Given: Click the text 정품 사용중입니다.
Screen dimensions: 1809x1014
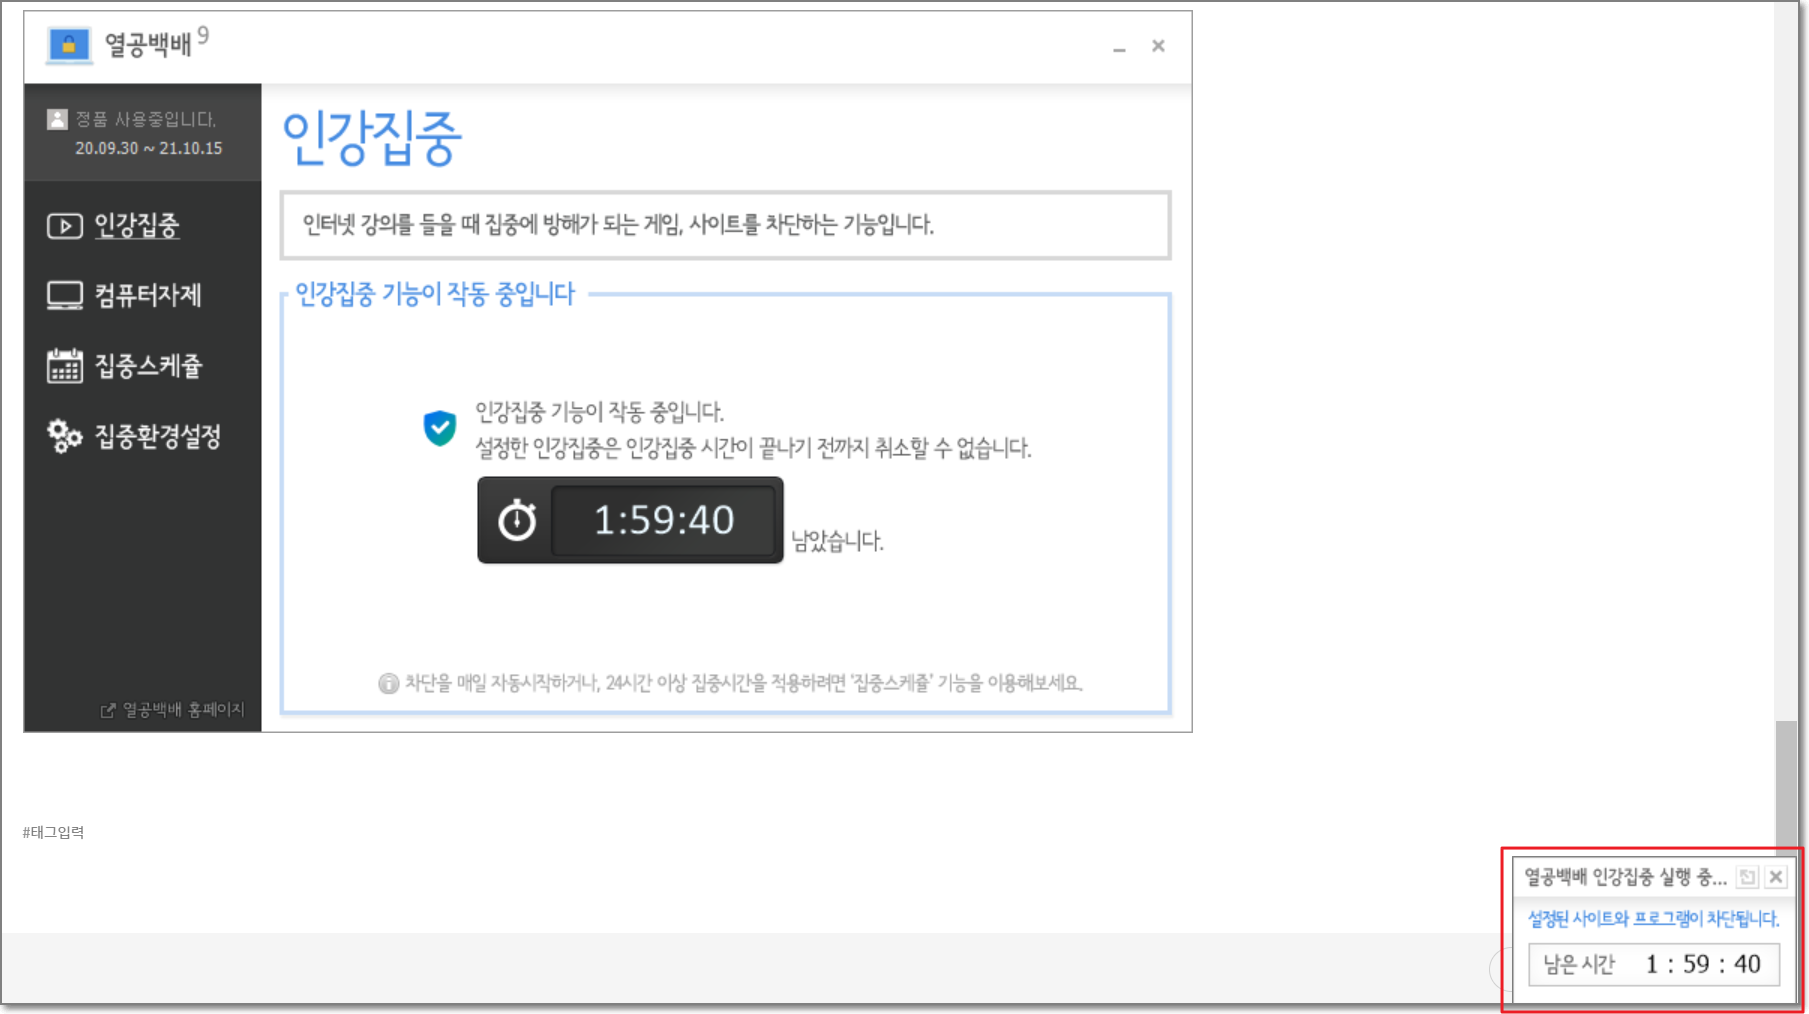Looking at the screenshot, I should [x=146, y=119].
